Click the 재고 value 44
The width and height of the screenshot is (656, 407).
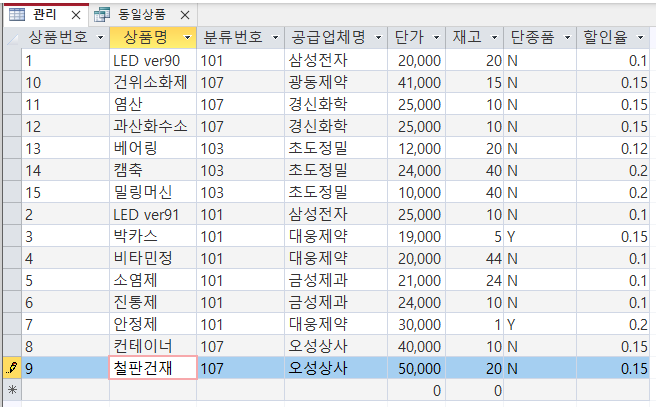tap(475, 259)
